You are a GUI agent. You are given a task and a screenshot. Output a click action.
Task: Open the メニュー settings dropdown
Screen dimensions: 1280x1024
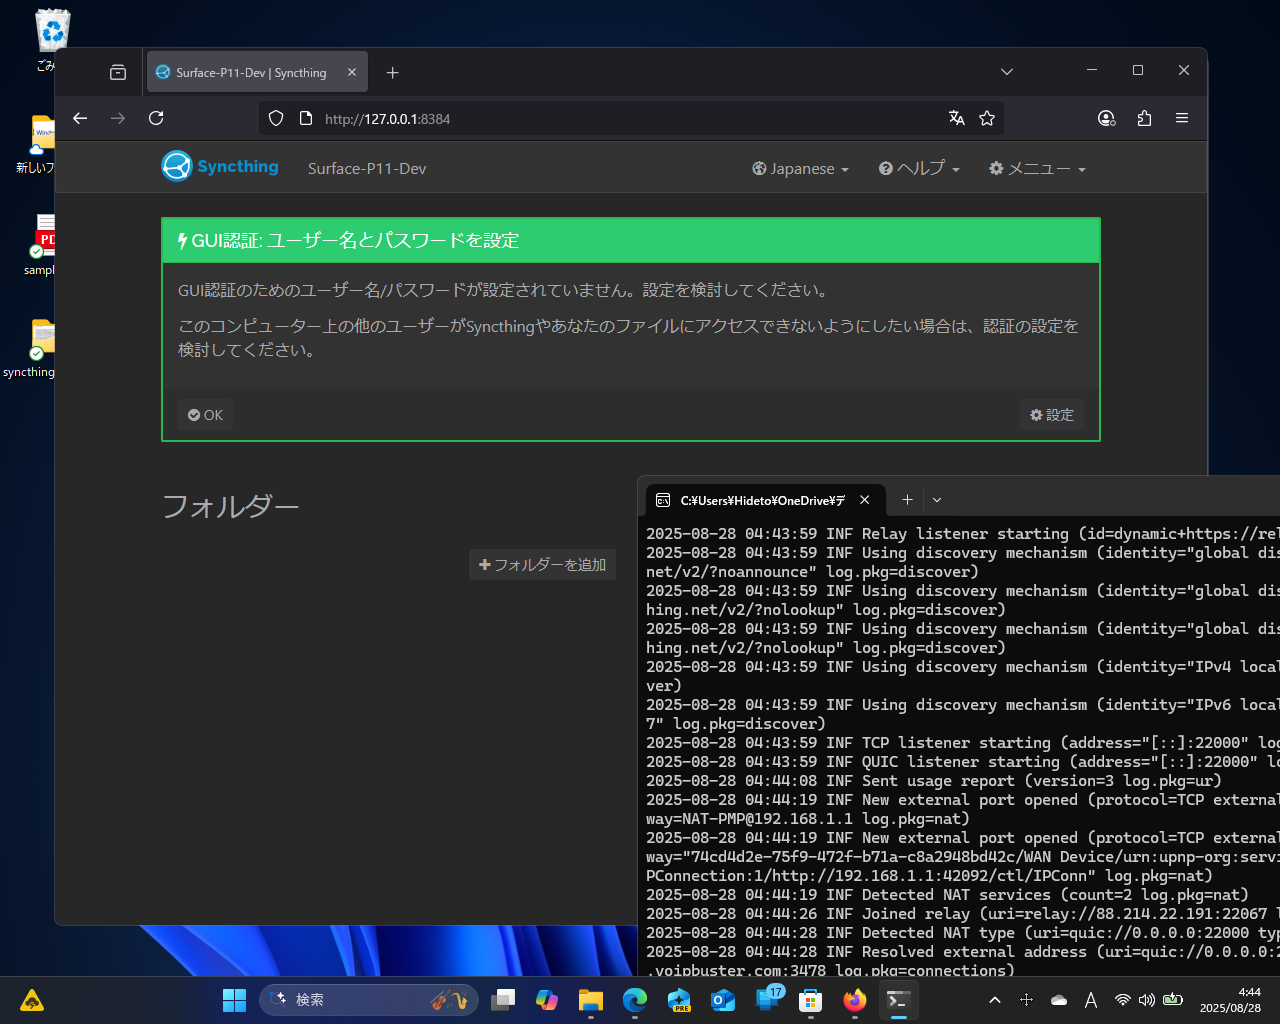[x=1037, y=168]
